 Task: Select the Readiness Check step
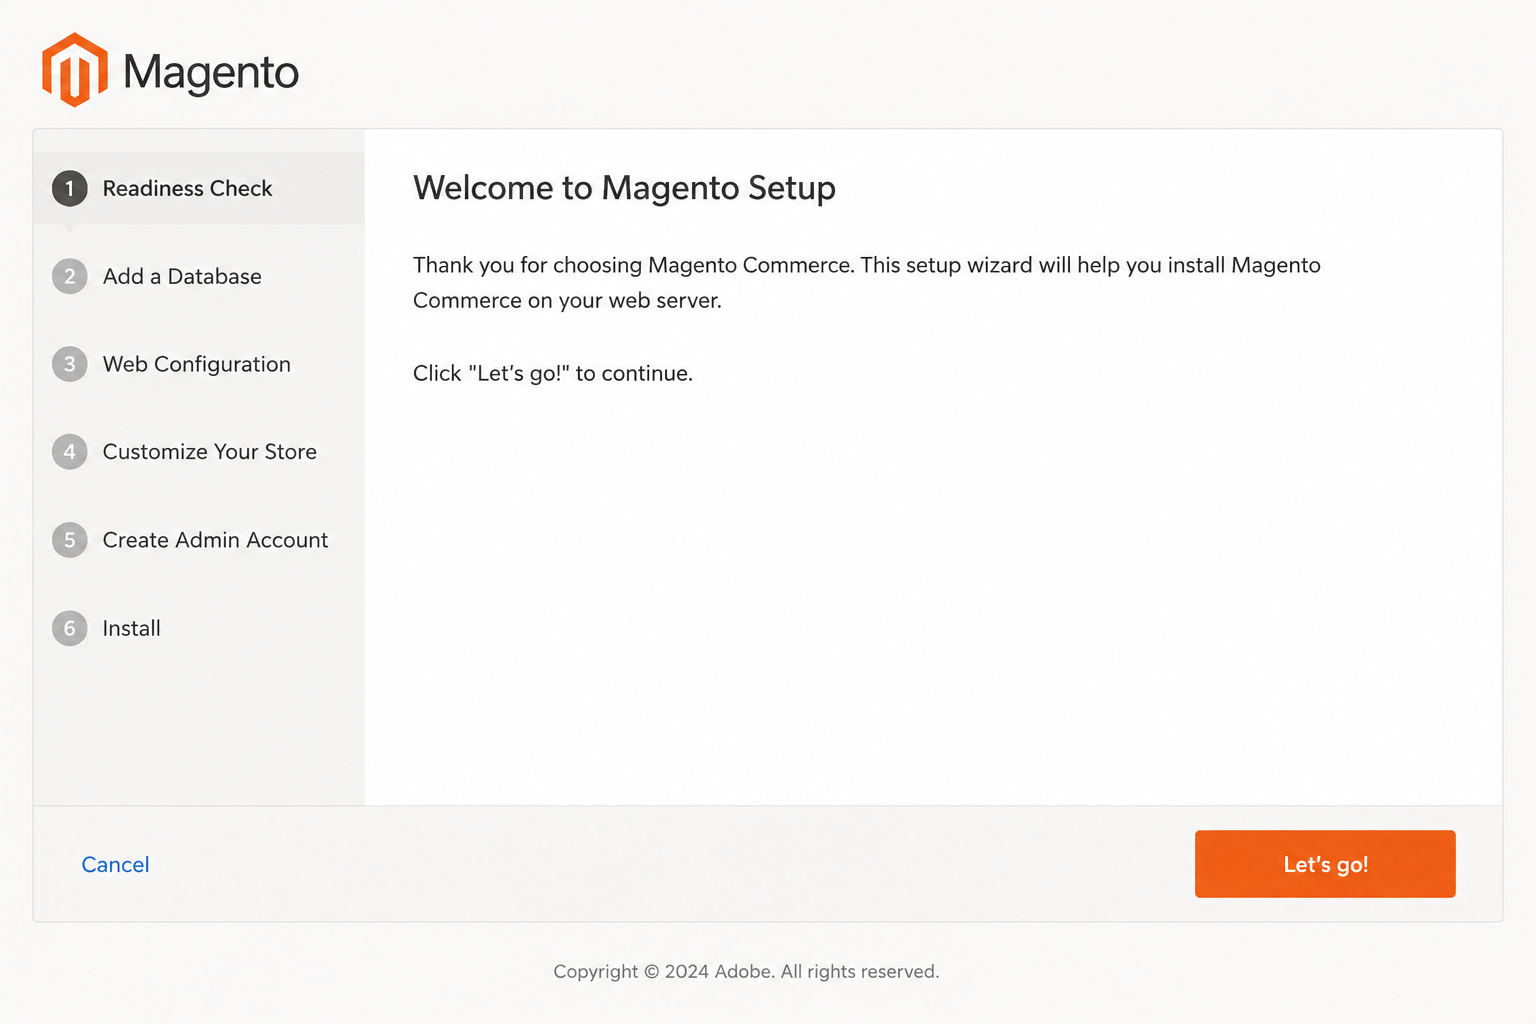click(187, 188)
